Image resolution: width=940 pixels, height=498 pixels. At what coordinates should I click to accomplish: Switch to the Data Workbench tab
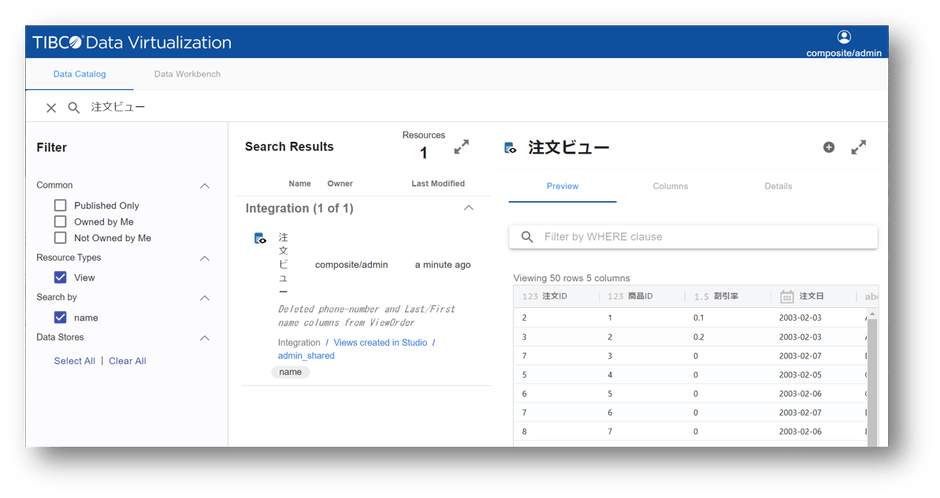click(x=187, y=74)
